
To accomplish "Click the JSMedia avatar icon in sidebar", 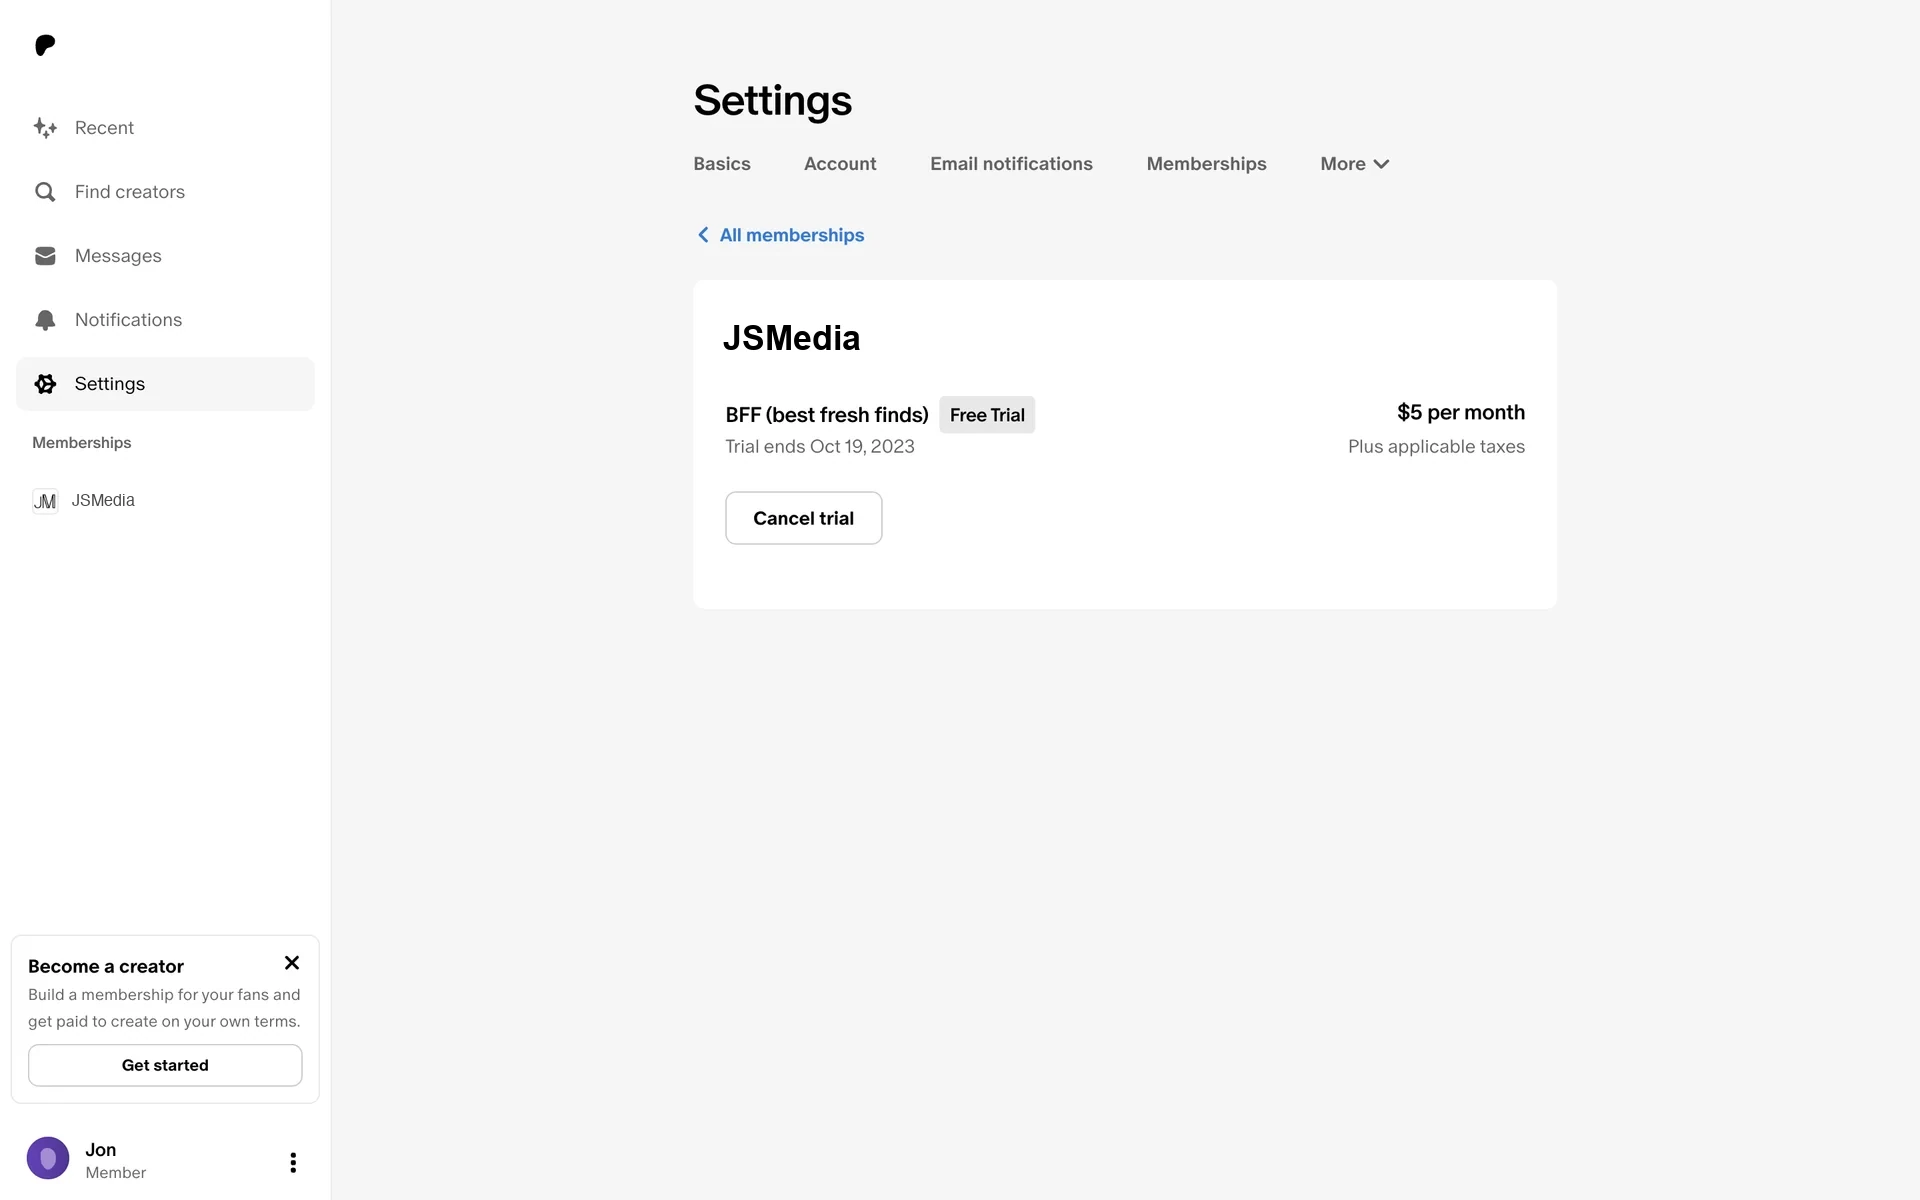I will 45,501.
